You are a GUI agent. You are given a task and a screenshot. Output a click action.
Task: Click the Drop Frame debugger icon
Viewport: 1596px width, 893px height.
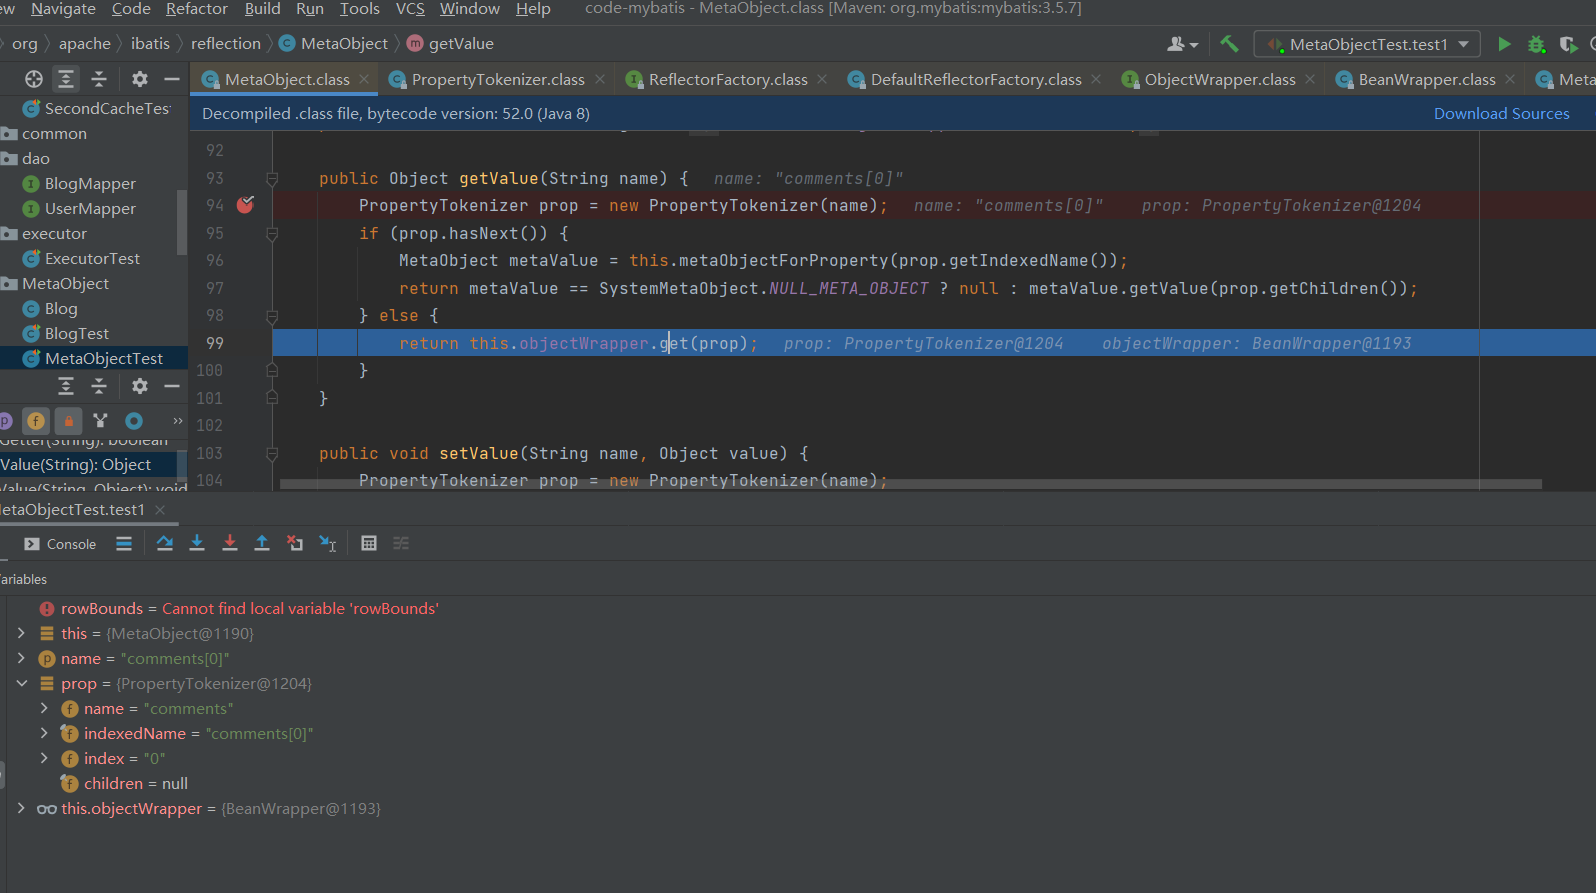tap(295, 543)
